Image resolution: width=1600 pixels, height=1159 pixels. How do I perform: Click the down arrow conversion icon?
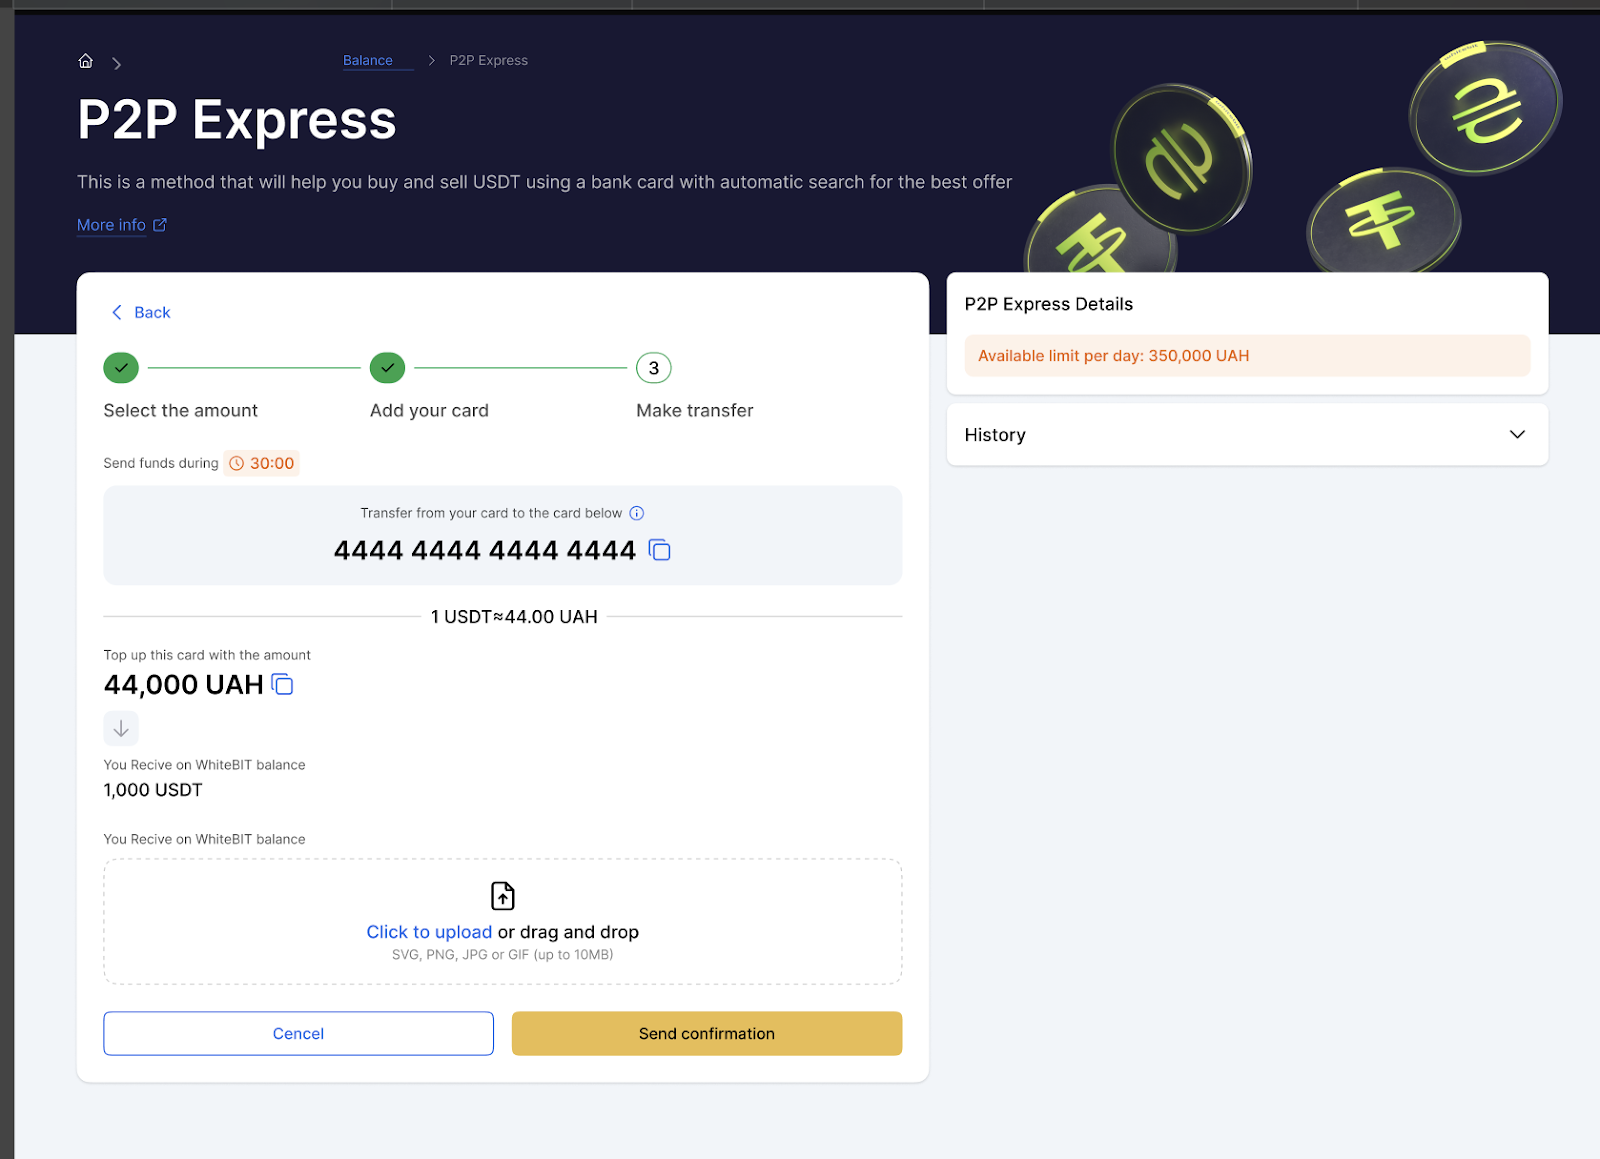click(121, 728)
